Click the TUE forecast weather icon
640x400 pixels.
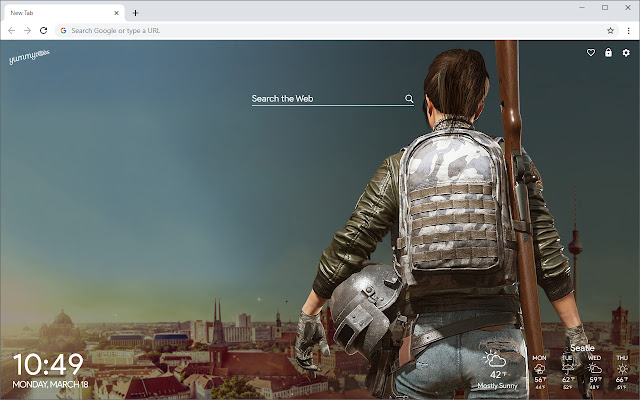(x=567, y=369)
